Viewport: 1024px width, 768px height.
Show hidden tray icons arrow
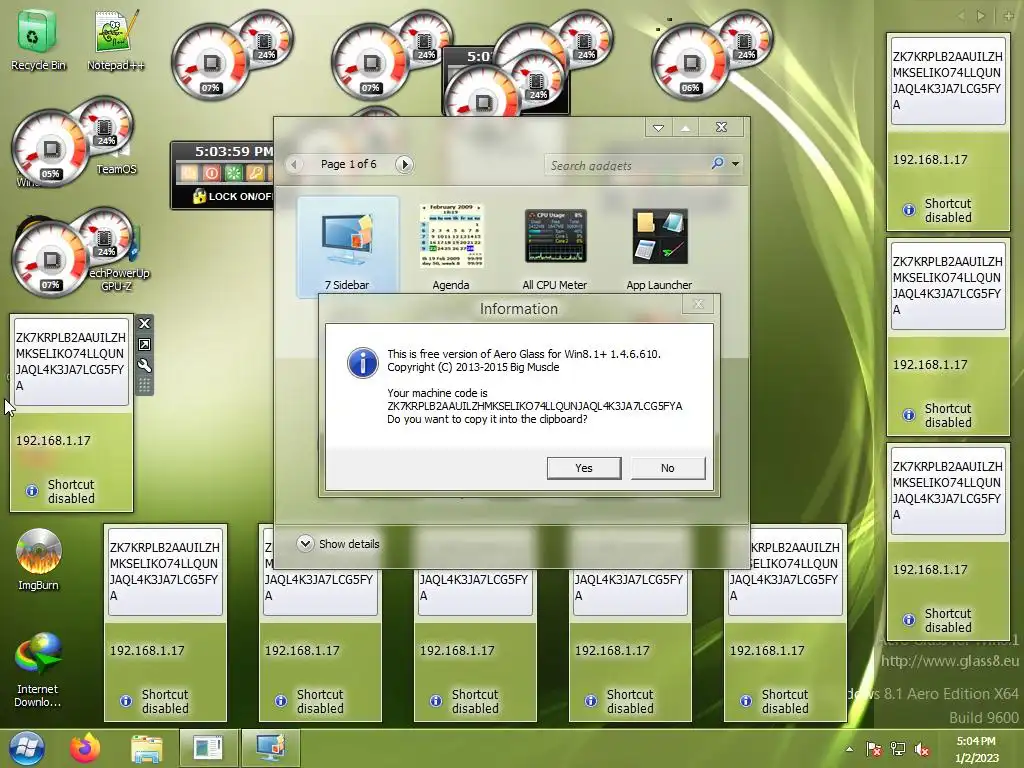(849, 749)
